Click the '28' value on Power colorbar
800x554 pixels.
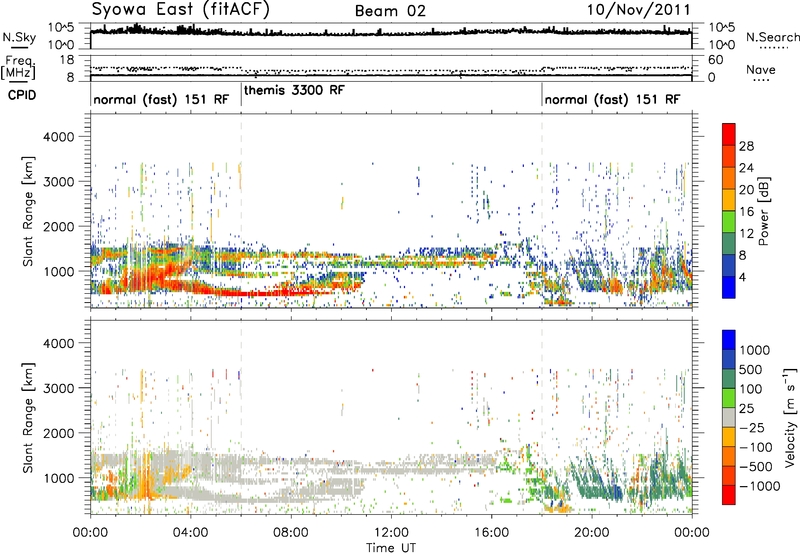pos(746,146)
